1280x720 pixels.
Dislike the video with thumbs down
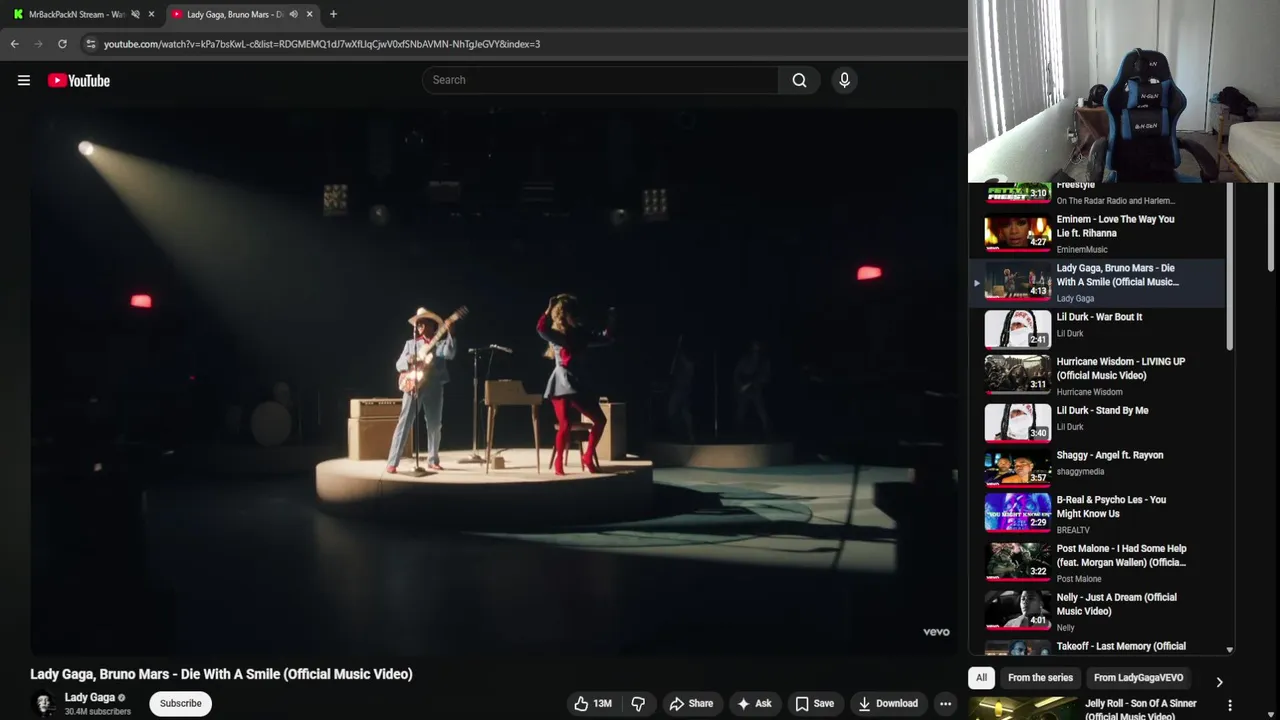click(638, 704)
